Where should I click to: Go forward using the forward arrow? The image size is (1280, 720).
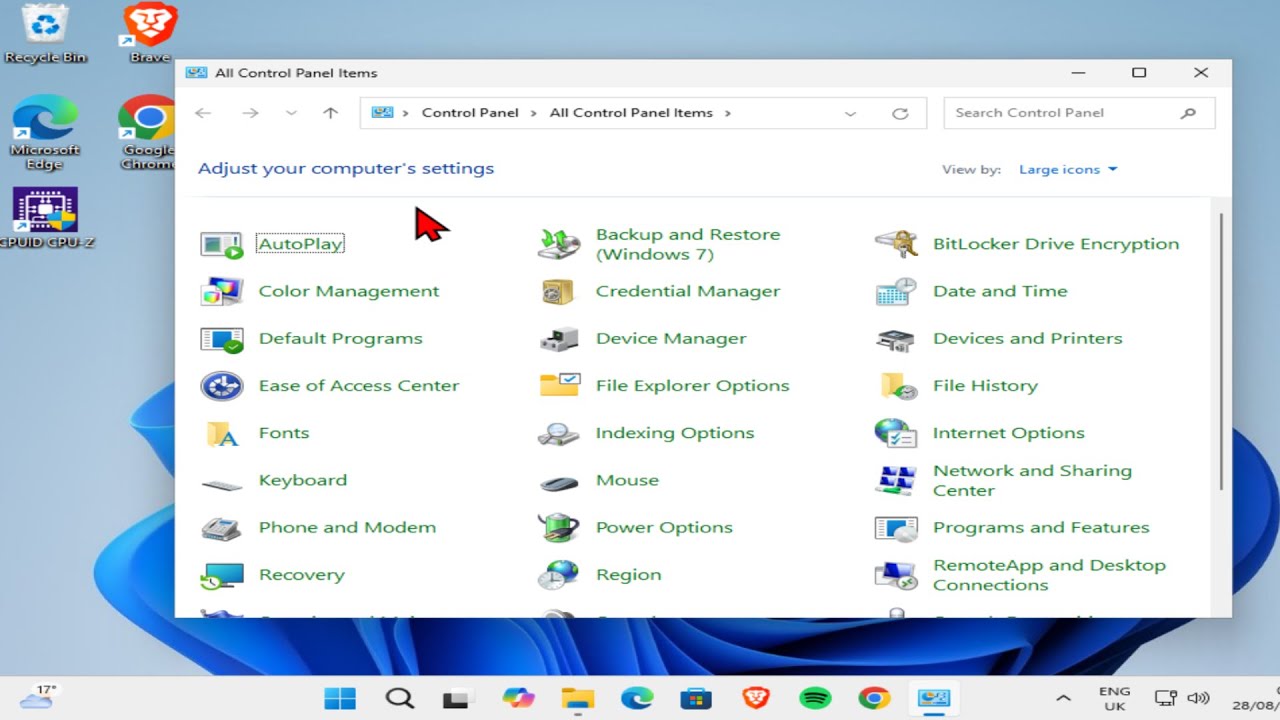point(250,113)
